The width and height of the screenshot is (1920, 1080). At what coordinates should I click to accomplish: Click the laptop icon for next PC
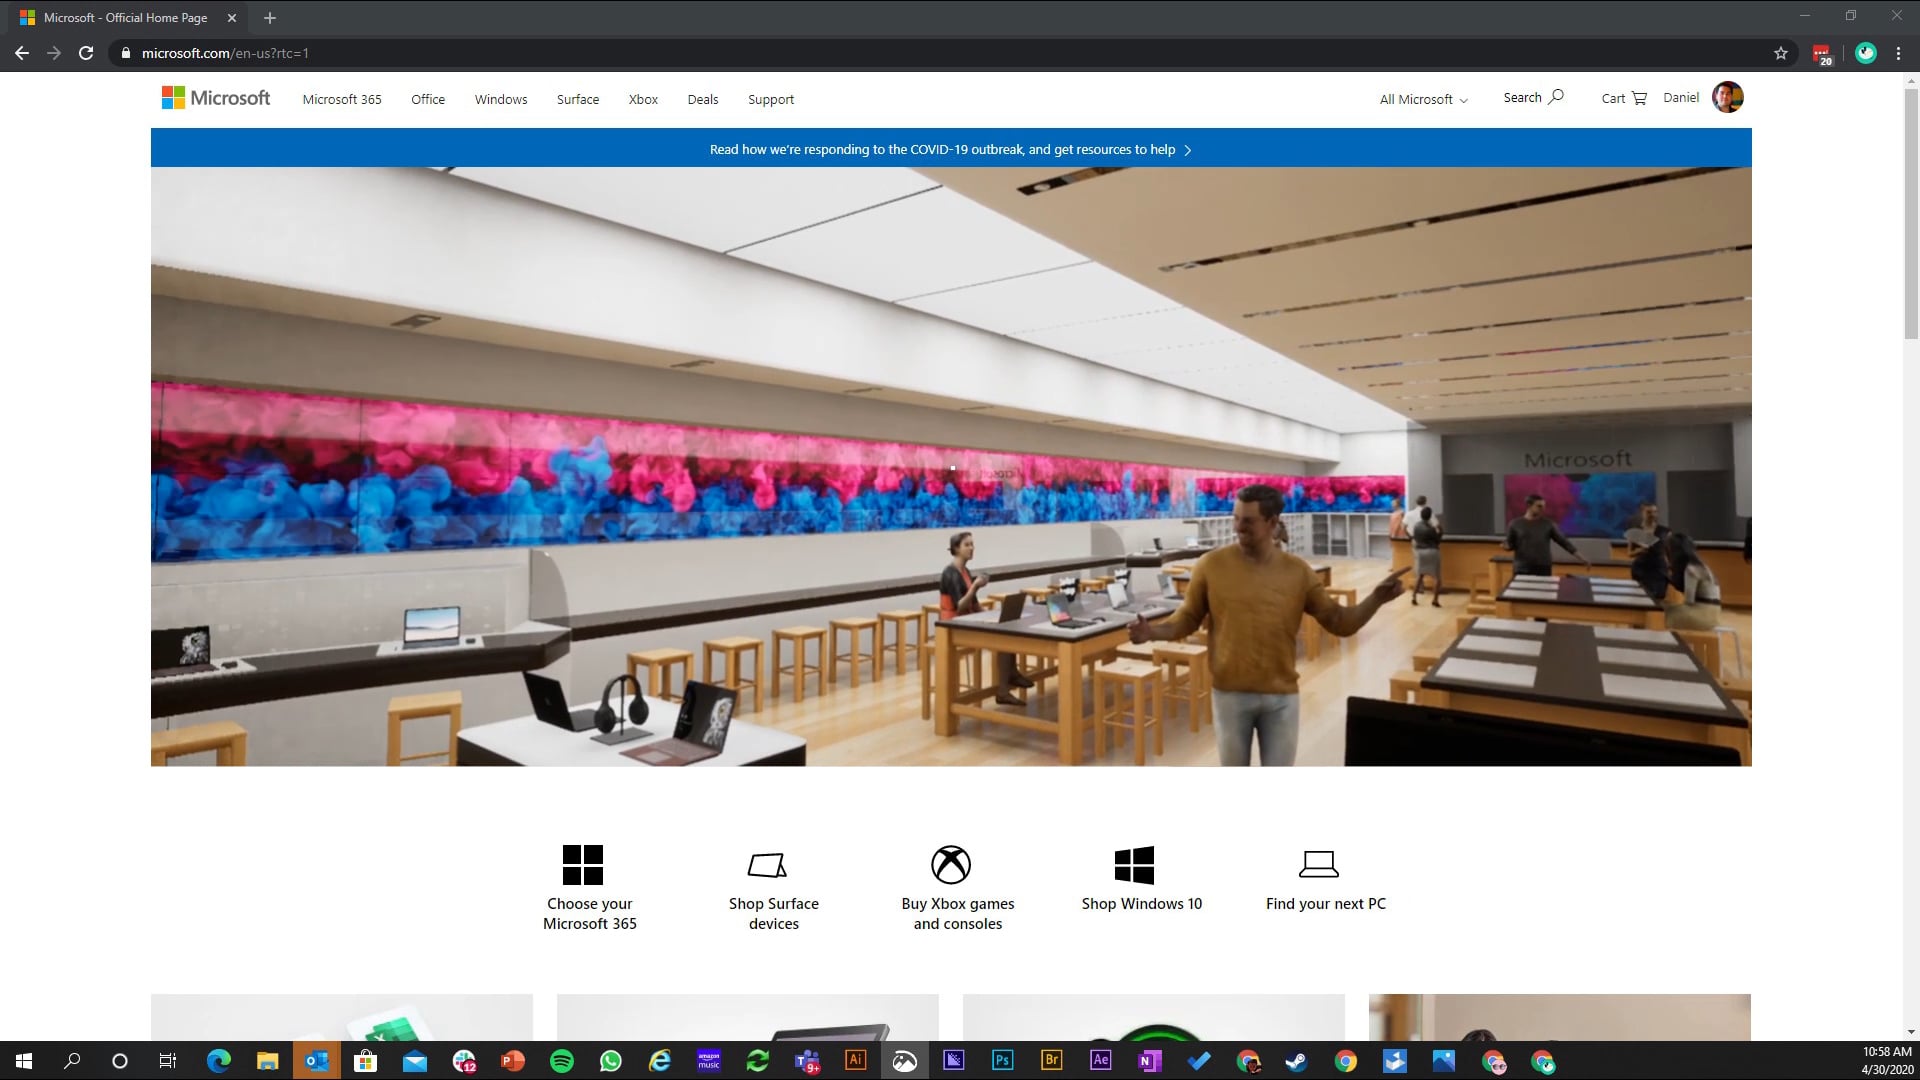(x=1318, y=864)
